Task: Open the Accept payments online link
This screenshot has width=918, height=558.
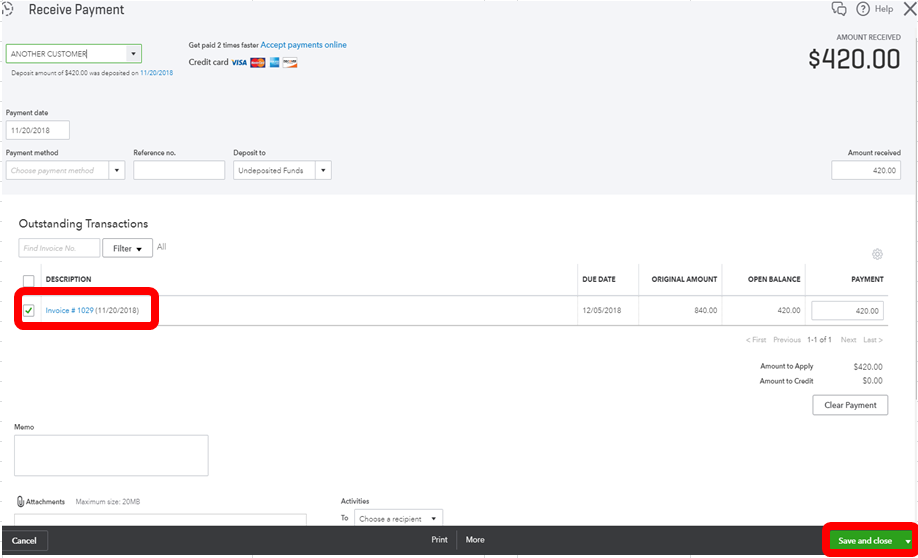Action: click(303, 44)
